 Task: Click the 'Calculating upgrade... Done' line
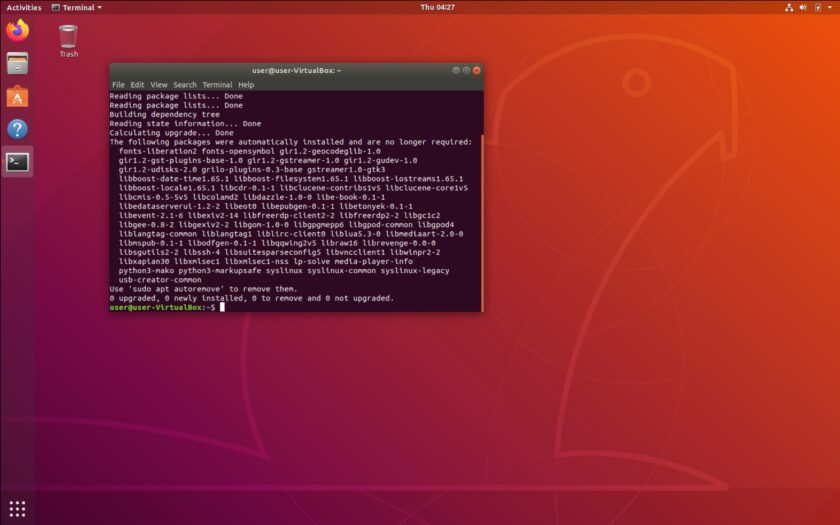(x=171, y=133)
